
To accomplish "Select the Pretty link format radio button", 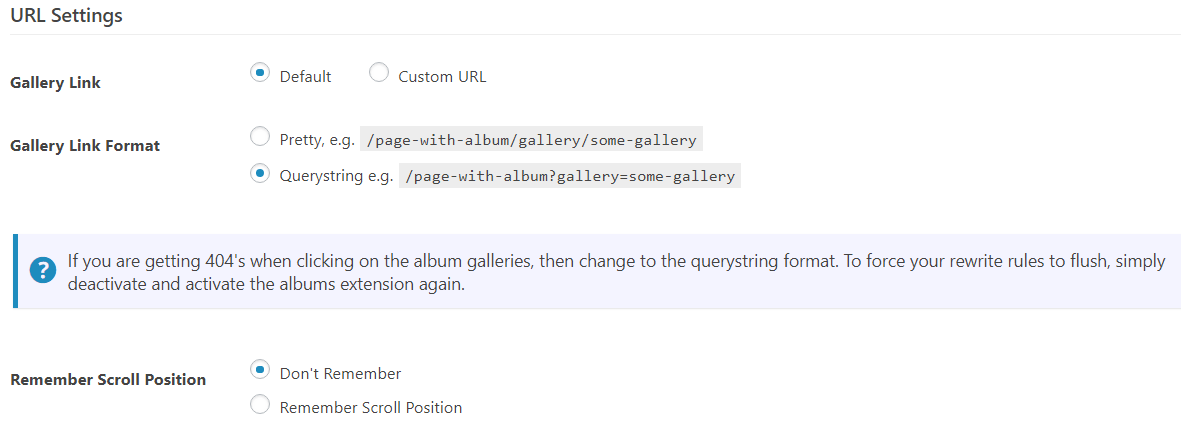I will (260, 136).
